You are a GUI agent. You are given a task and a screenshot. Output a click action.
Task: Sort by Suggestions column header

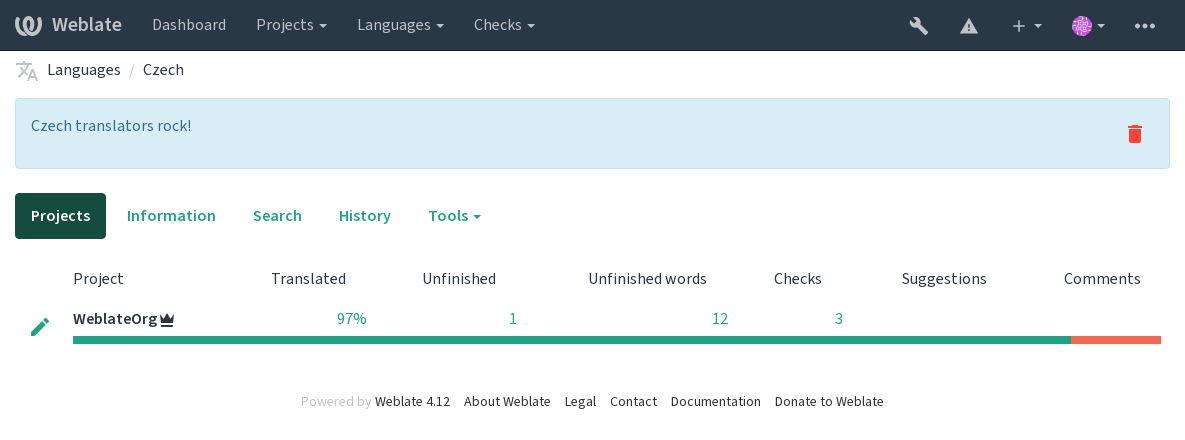[x=944, y=279]
